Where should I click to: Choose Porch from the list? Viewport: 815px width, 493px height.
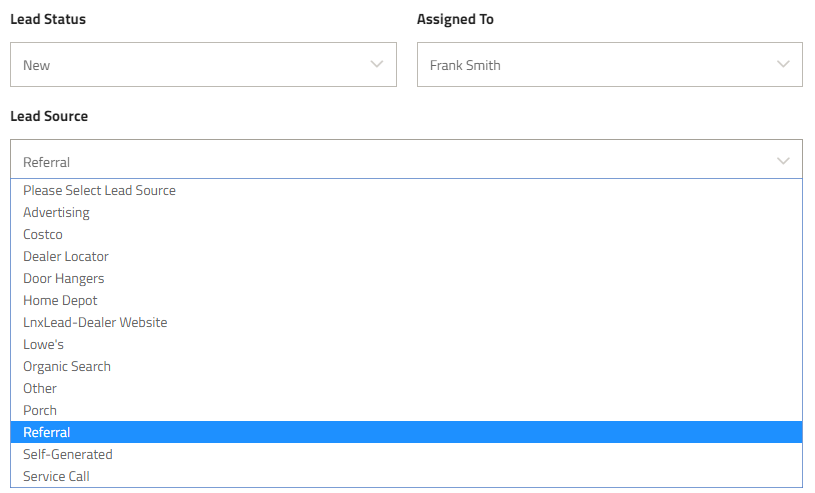(406, 410)
